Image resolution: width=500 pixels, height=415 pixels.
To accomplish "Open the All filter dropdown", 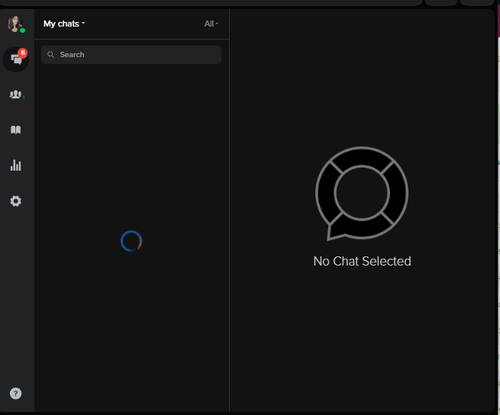I will pos(211,24).
